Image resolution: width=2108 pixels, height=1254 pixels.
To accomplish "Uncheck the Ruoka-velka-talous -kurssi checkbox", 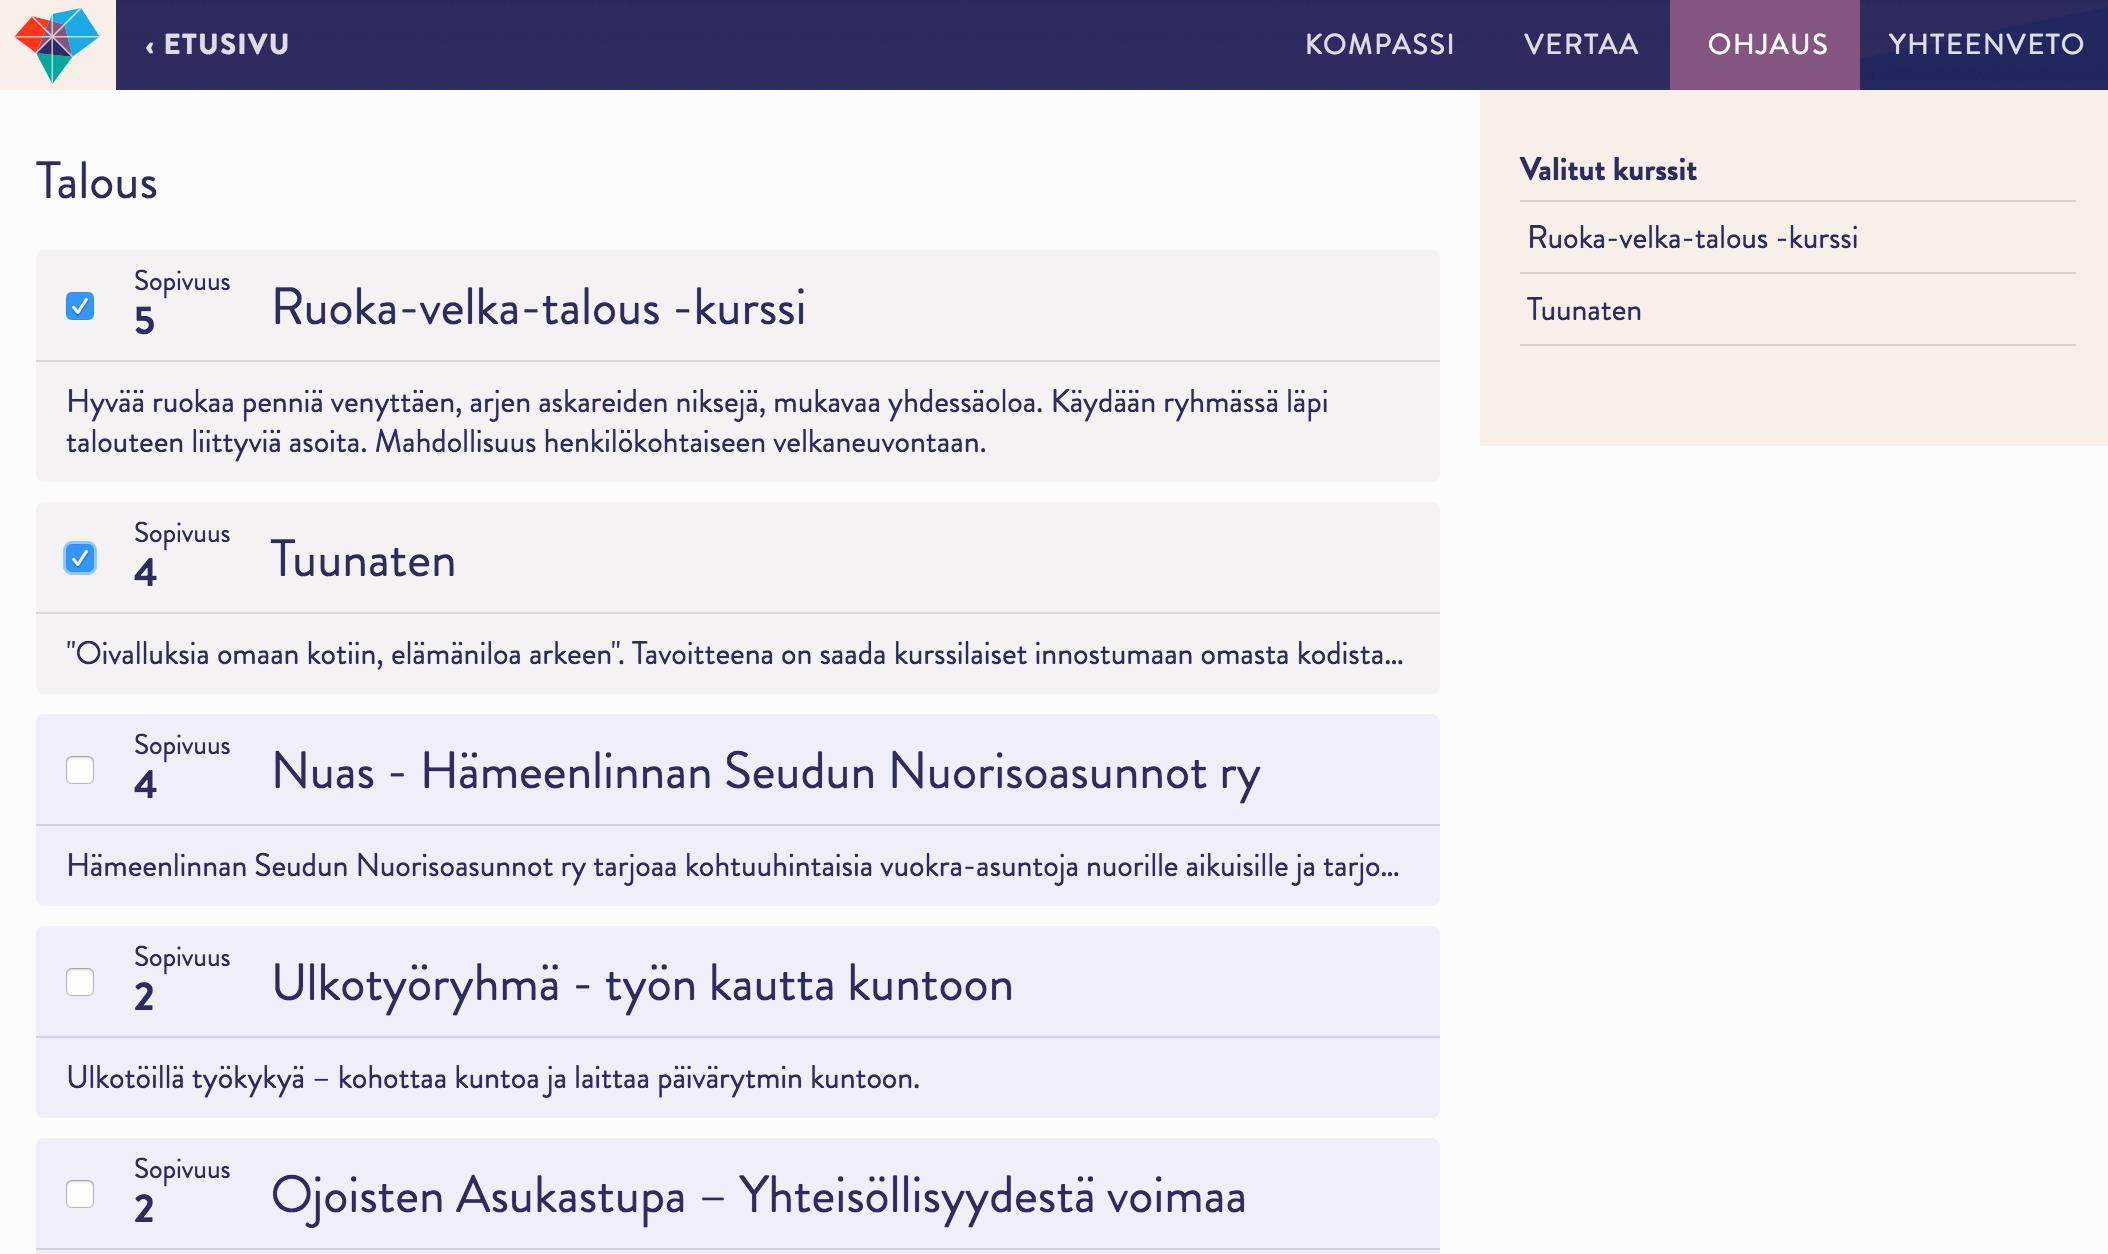I will coord(80,306).
